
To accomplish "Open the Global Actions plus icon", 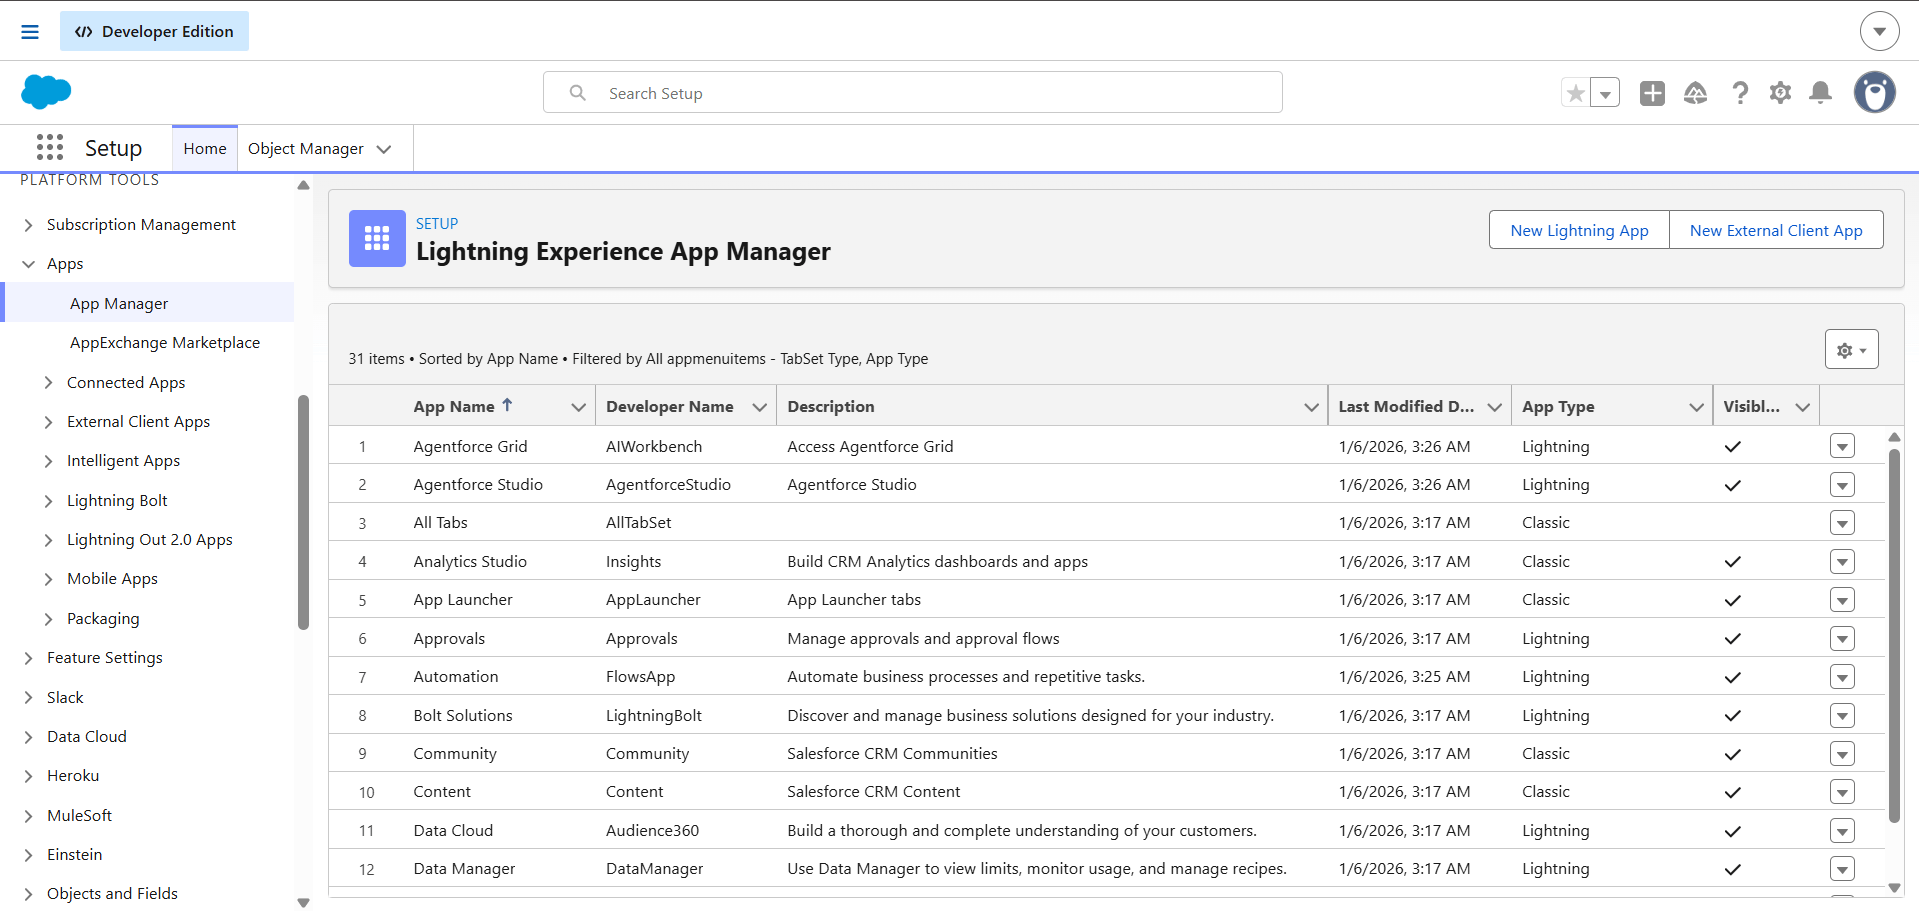I will [x=1652, y=93].
